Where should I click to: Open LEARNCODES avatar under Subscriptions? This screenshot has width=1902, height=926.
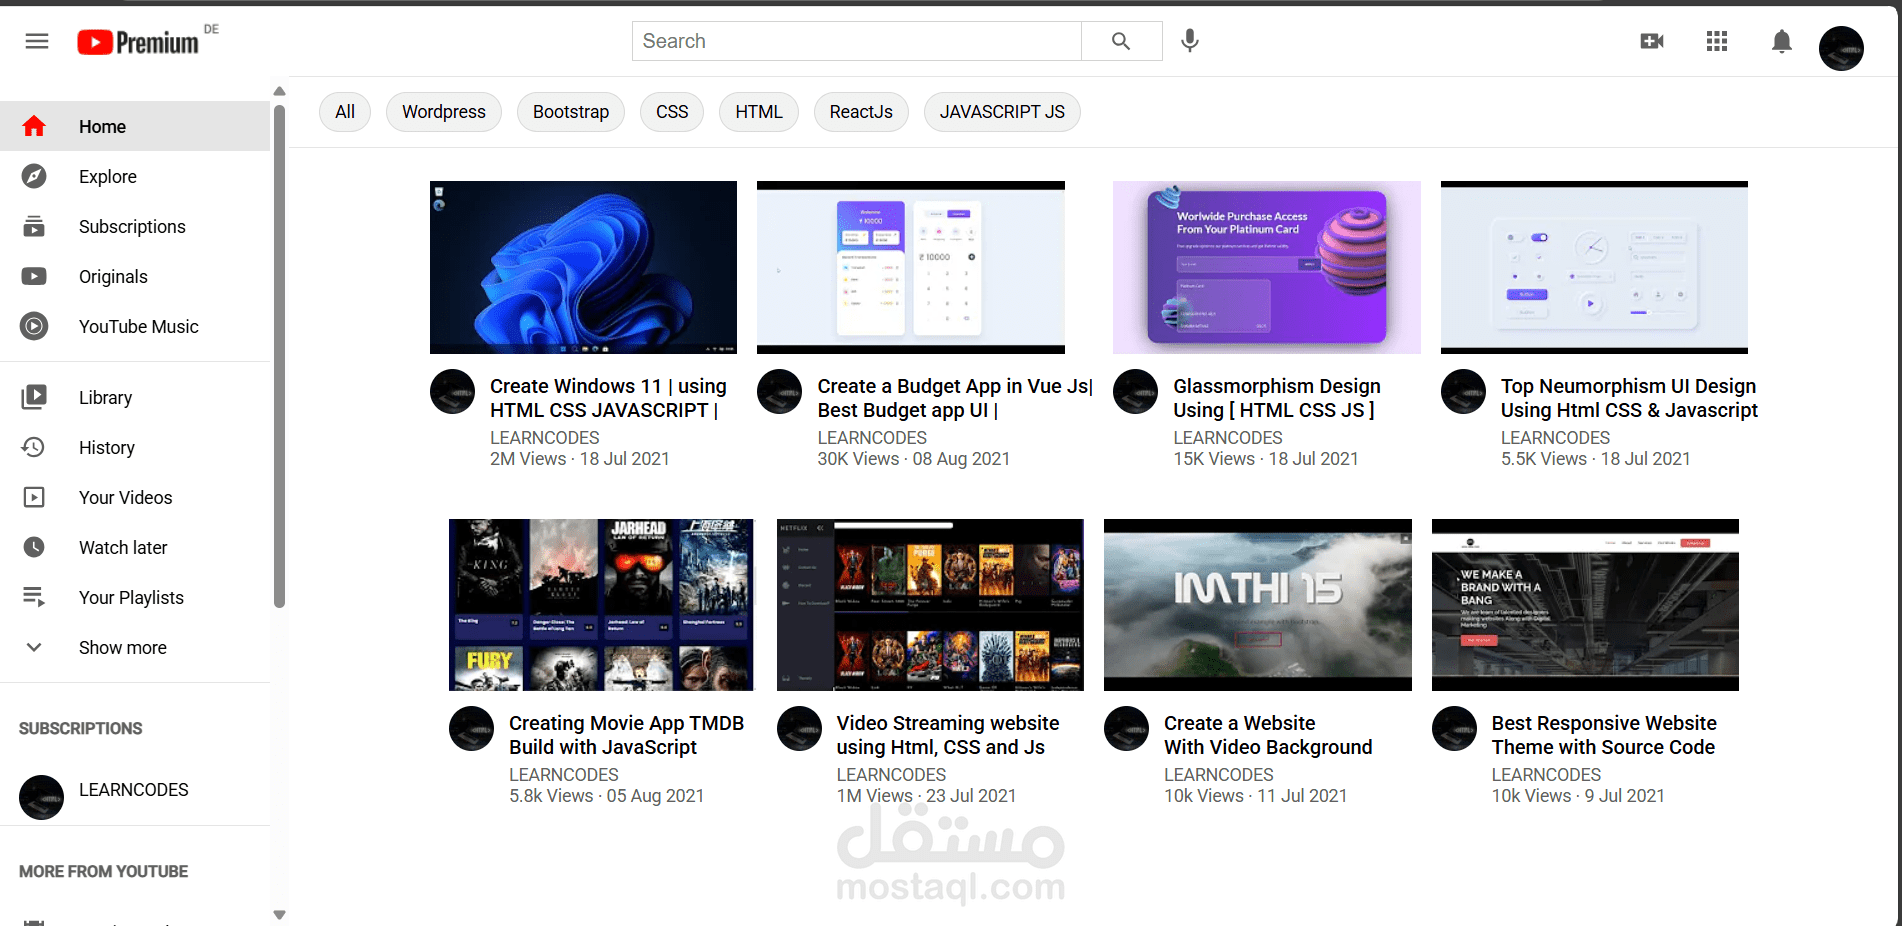click(x=41, y=797)
